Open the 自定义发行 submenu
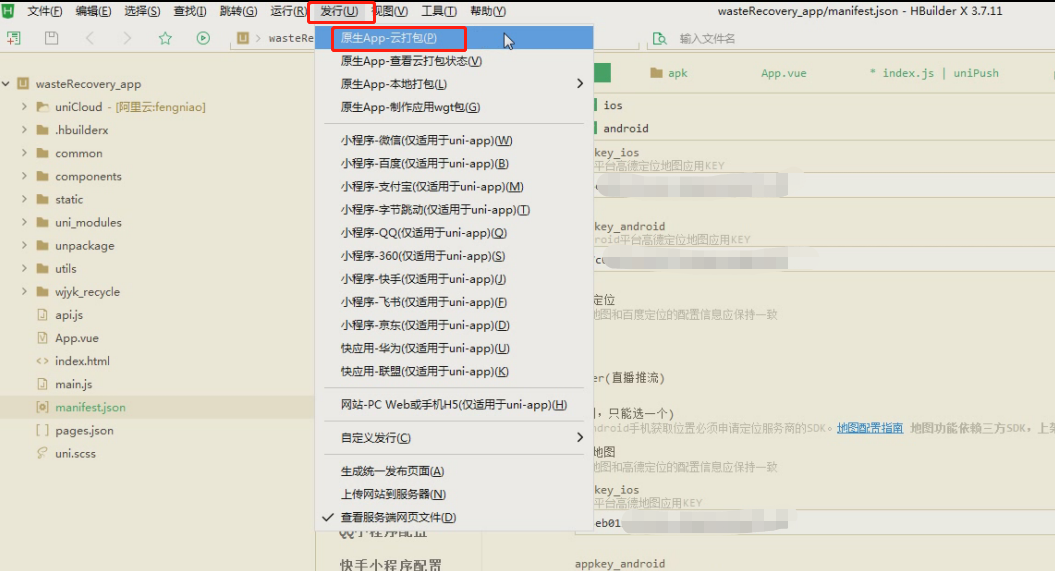1055x571 pixels. (x=454, y=438)
